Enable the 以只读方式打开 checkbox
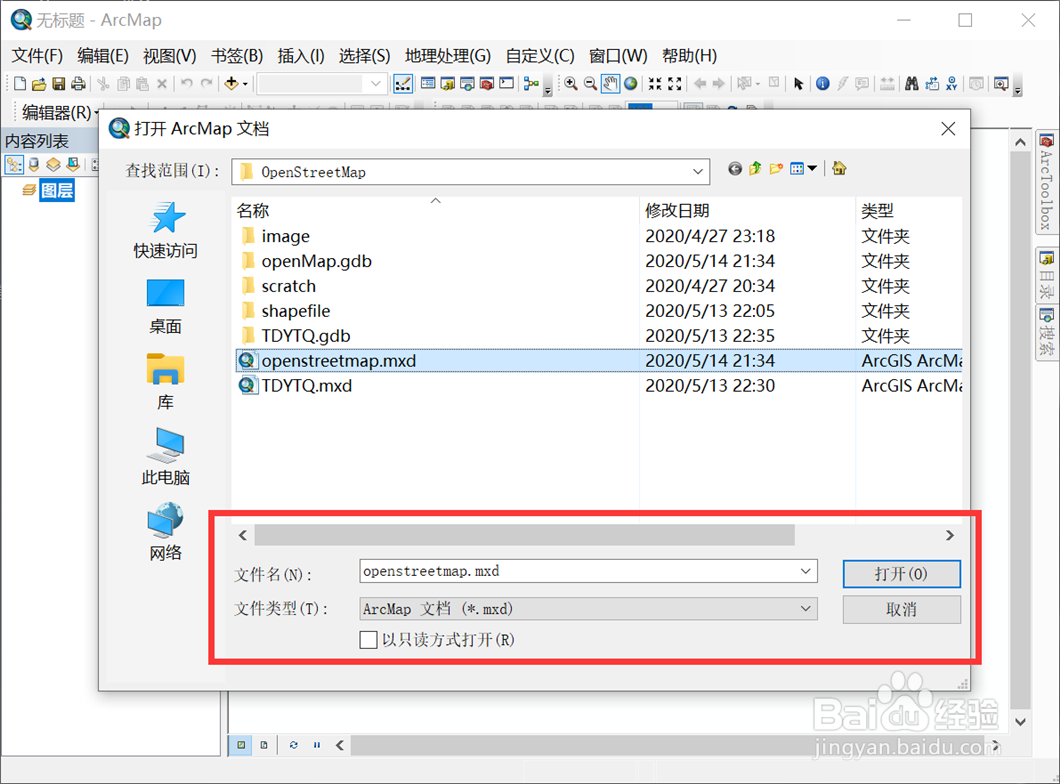This screenshot has width=1060, height=784. coord(368,639)
